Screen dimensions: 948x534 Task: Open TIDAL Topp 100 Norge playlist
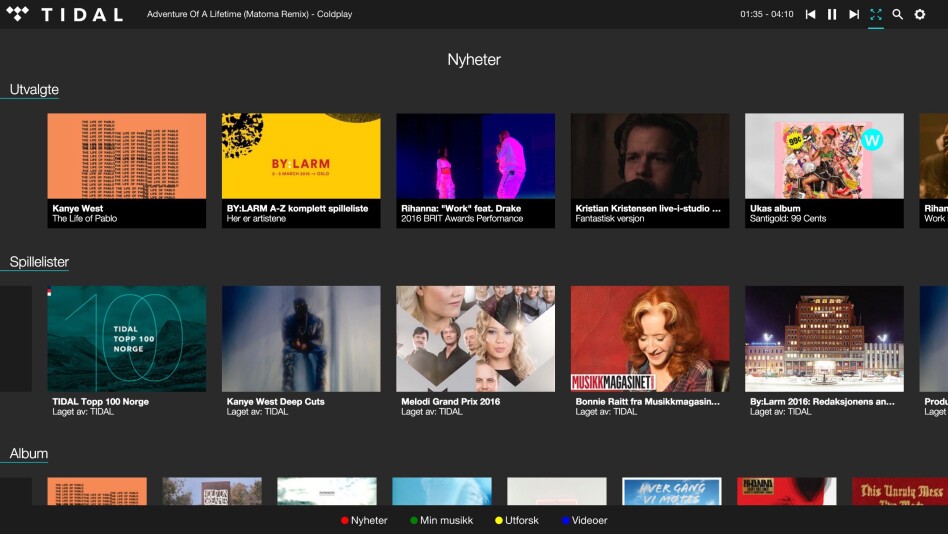(127, 350)
